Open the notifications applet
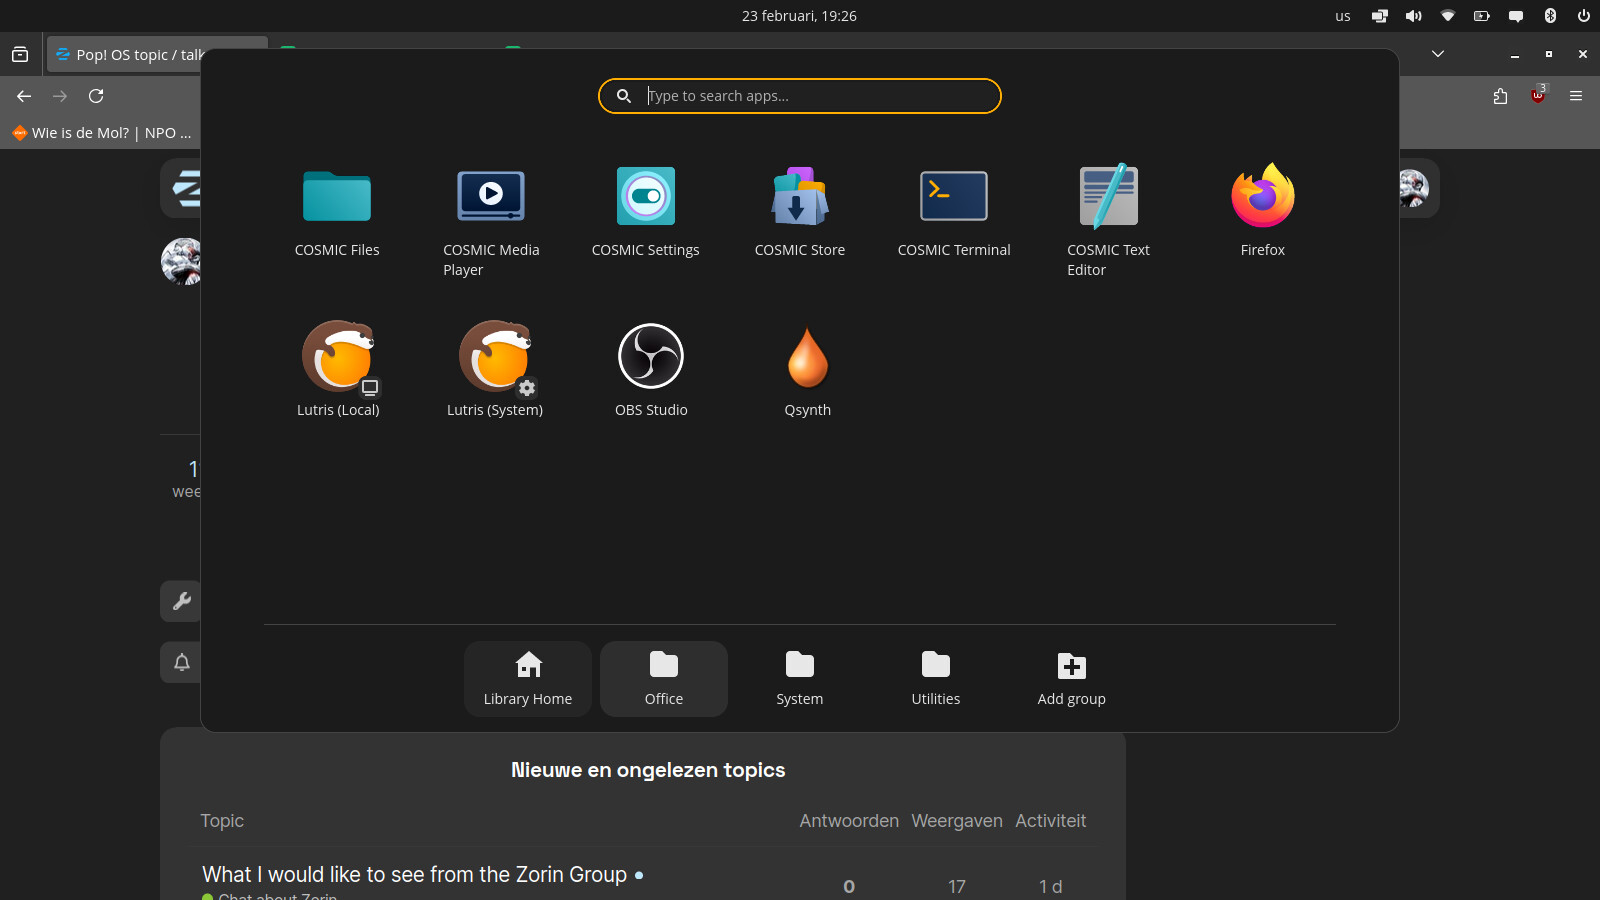The height and width of the screenshot is (900, 1600). coord(1516,16)
